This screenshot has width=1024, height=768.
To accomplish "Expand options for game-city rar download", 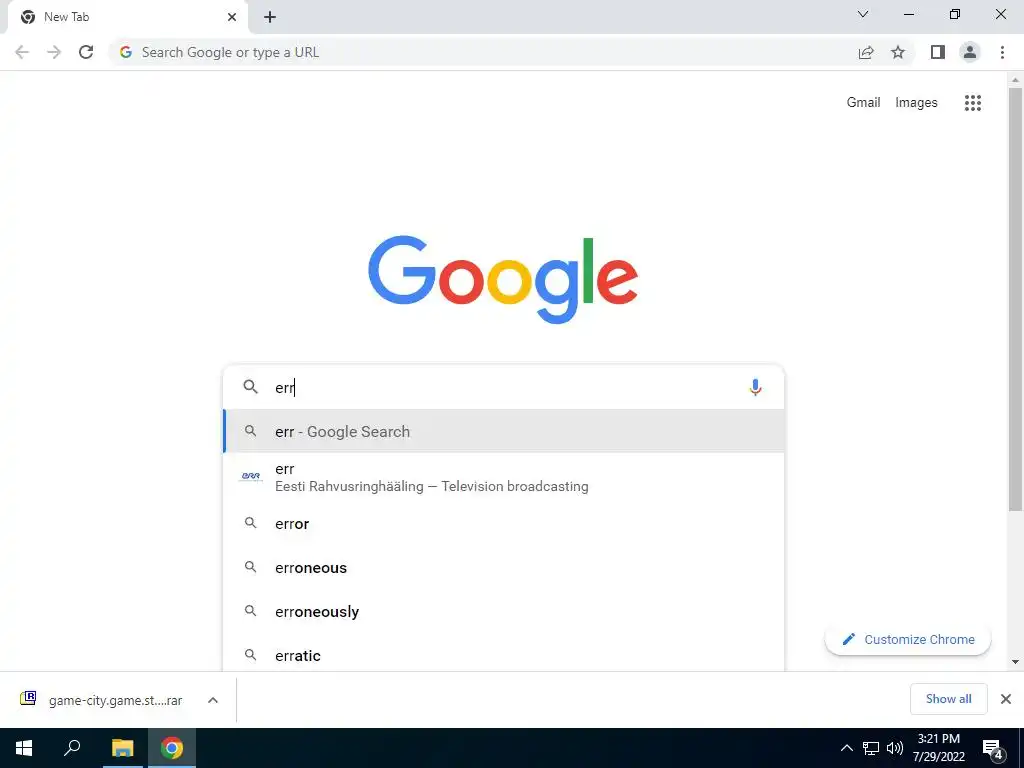I will coord(213,700).
